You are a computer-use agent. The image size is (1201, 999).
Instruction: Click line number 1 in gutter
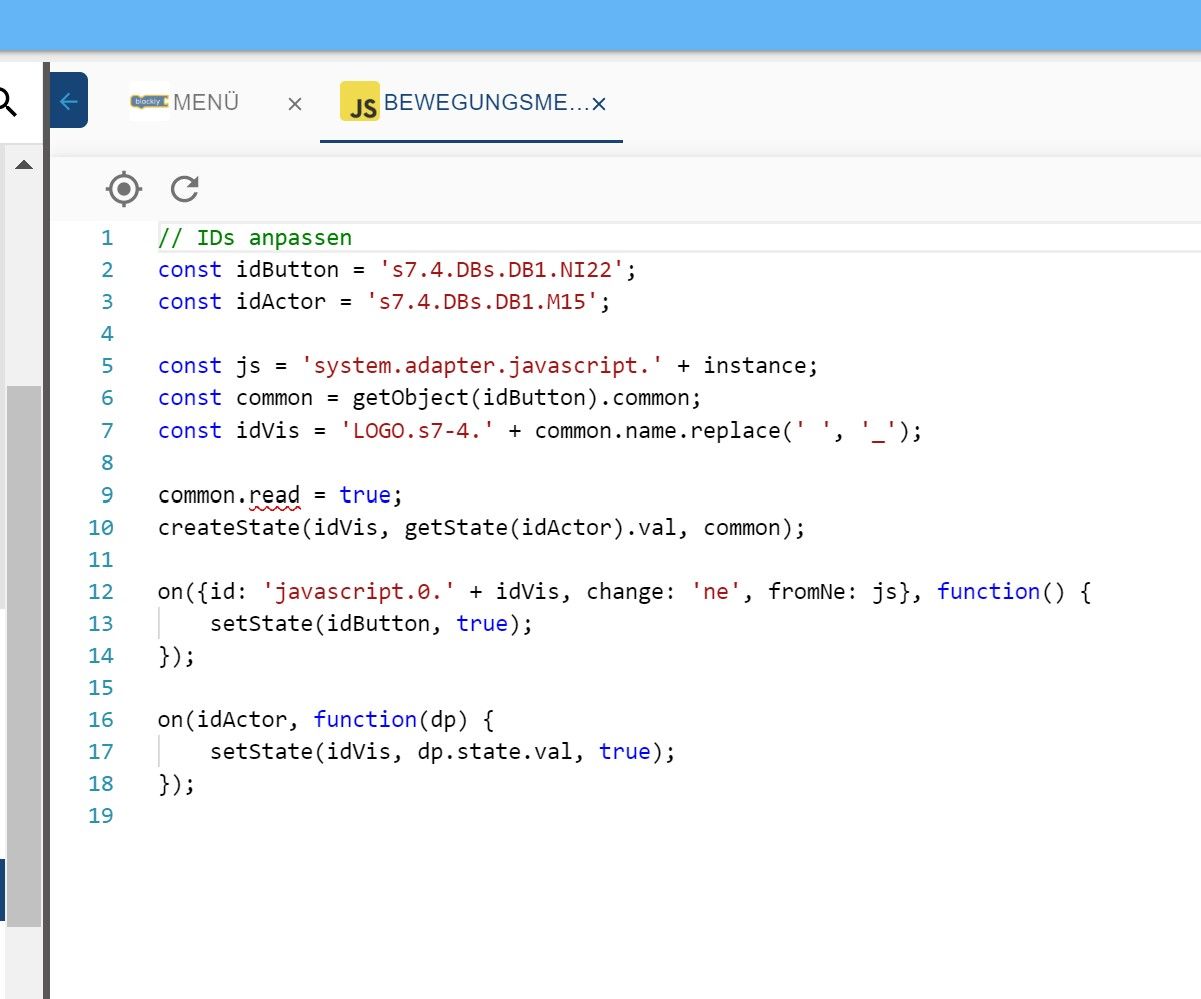pyautogui.click(x=107, y=238)
